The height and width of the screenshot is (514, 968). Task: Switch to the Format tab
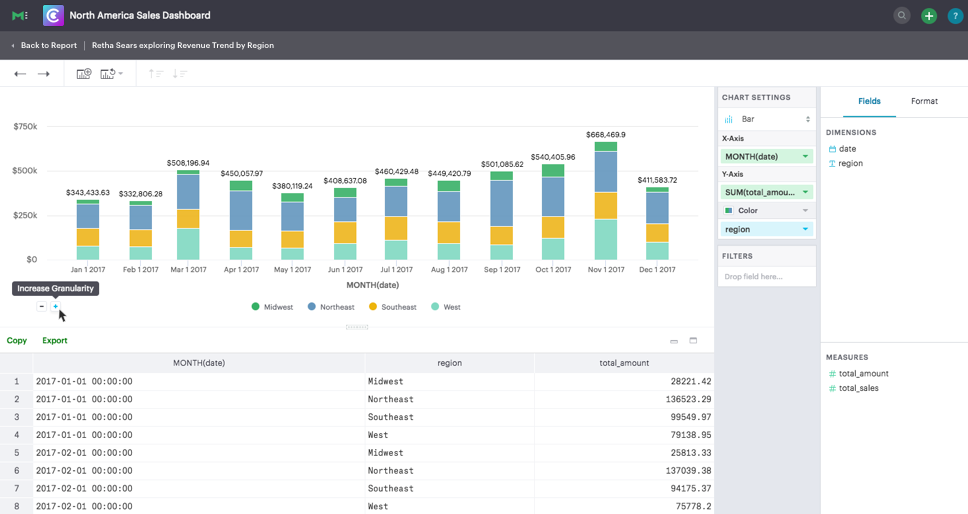click(x=924, y=101)
